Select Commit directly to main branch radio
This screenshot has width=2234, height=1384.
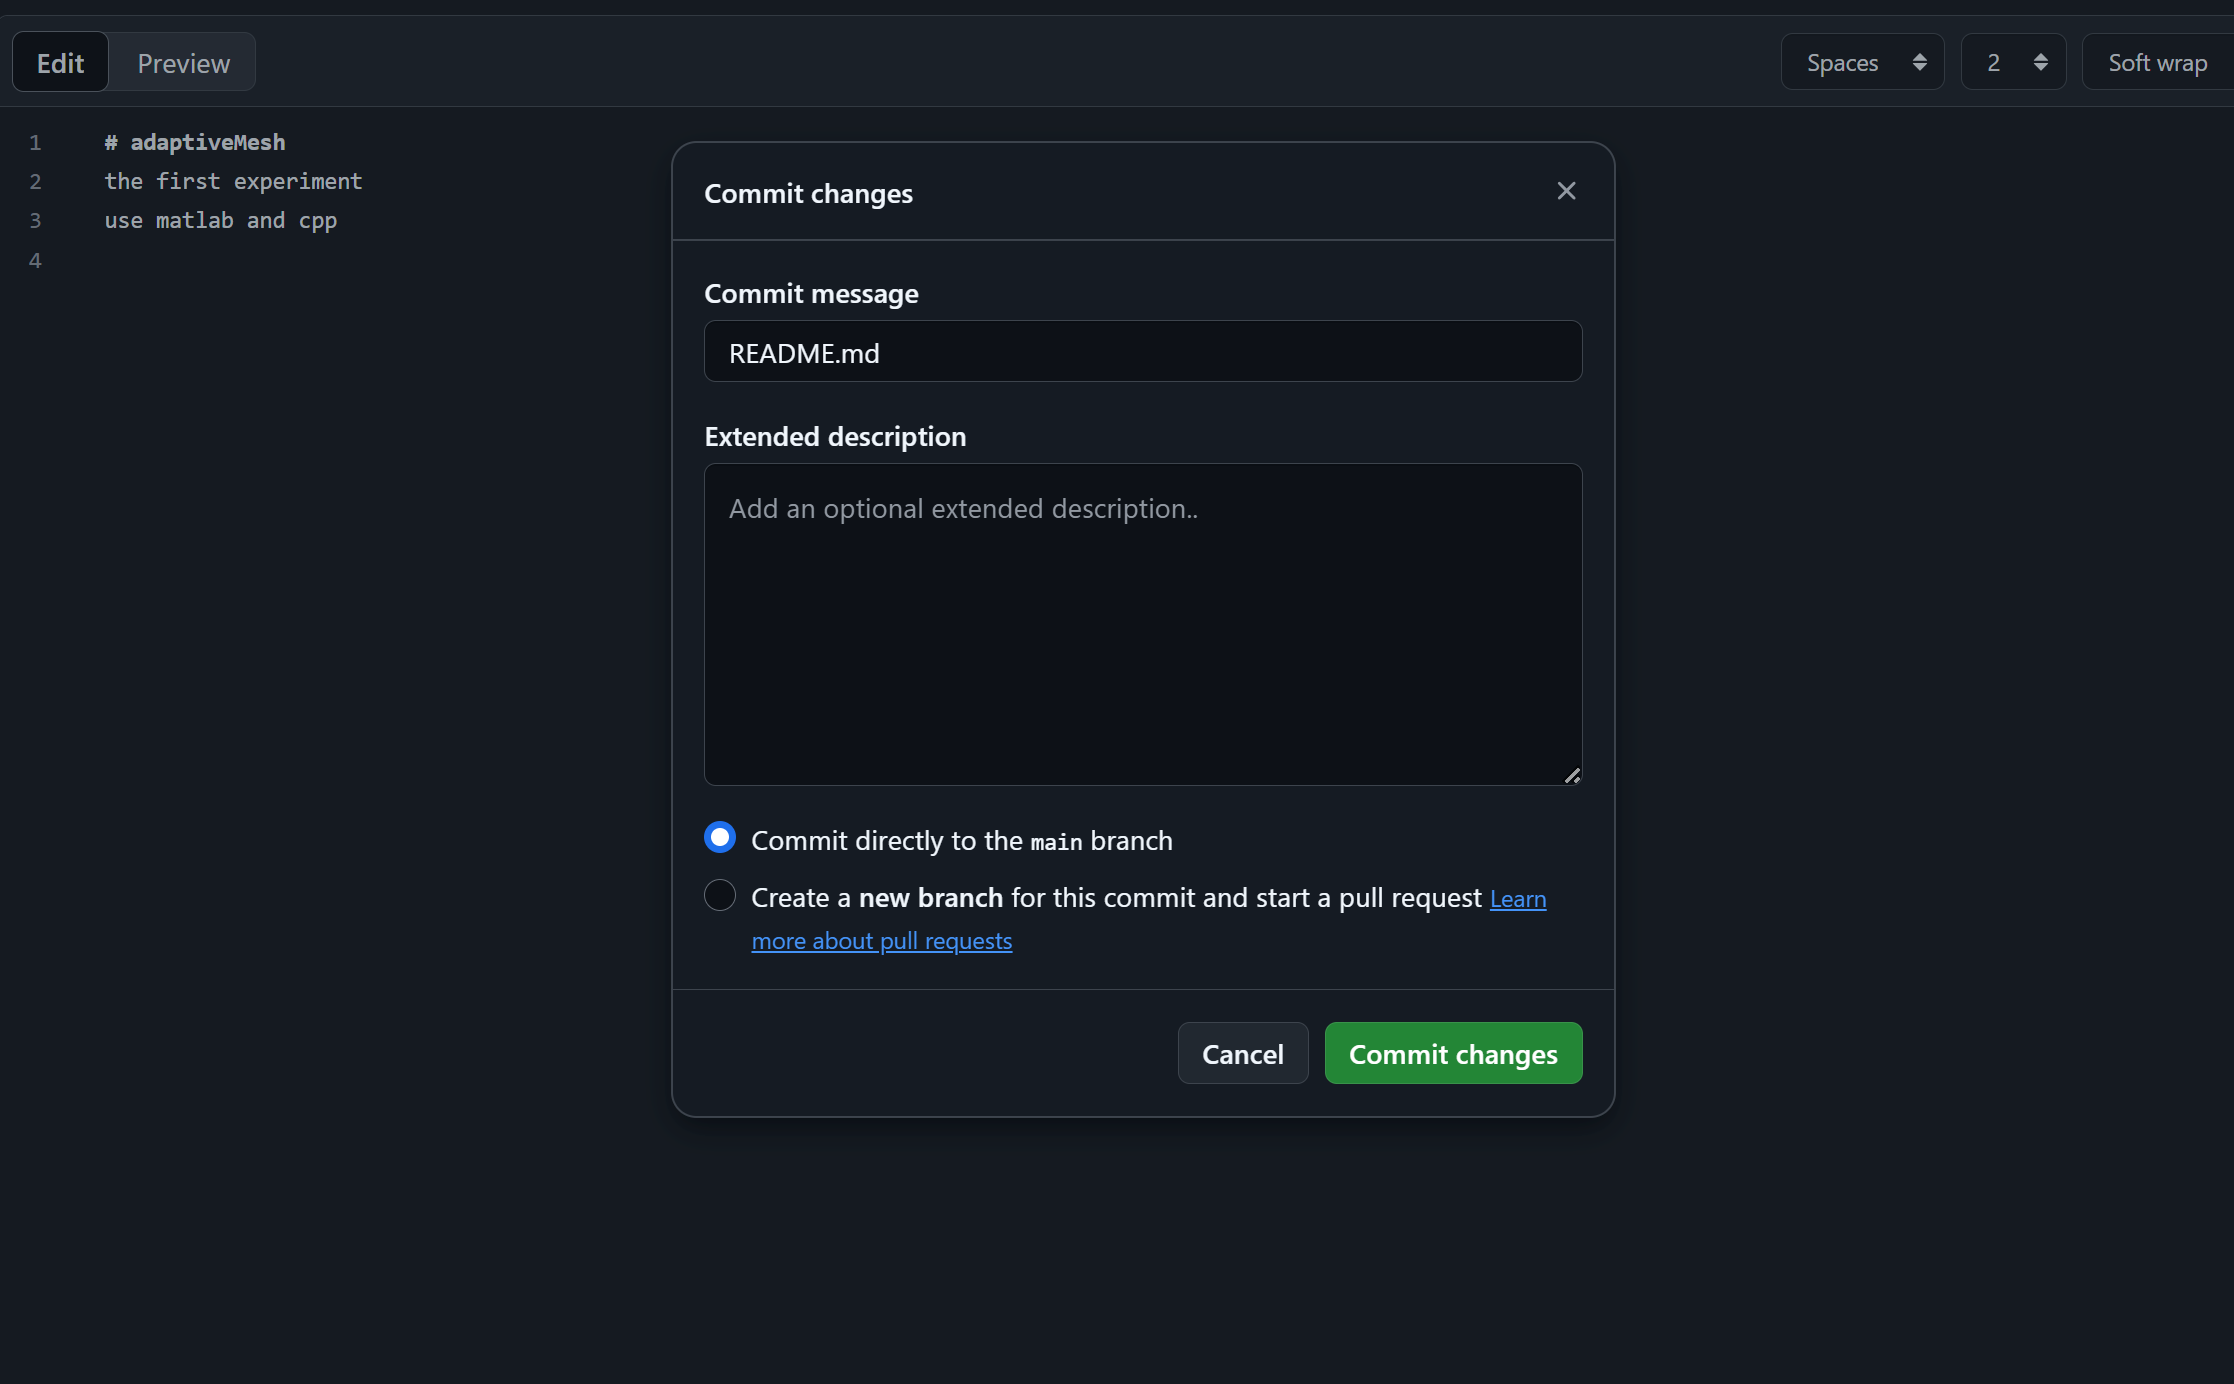(720, 838)
